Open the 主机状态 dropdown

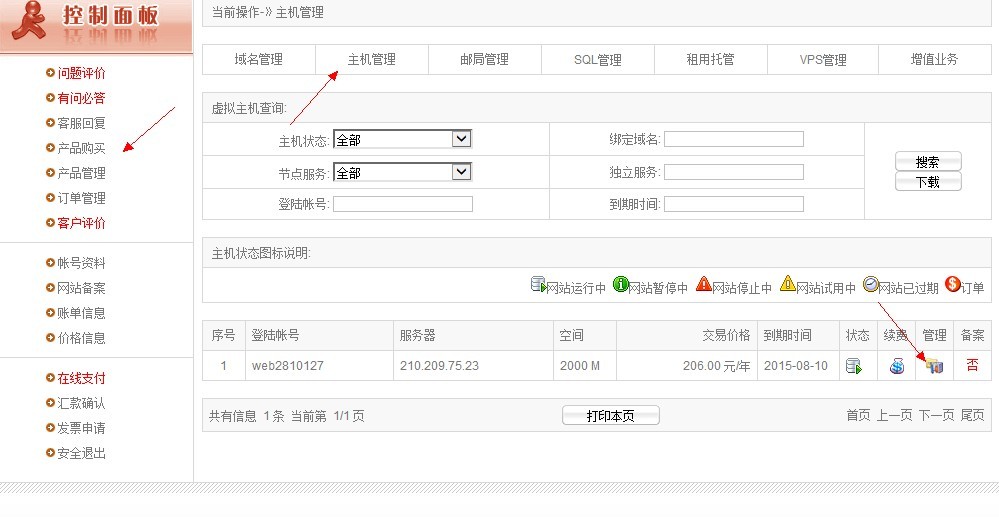click(x=402, y=140)
